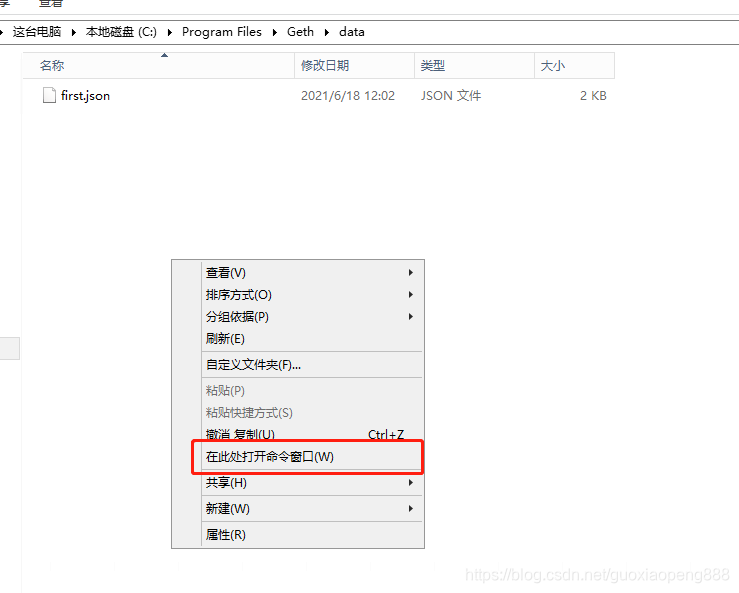Click data folder in breadcrumb
The image size is (739, 593).
click(352, 32)
